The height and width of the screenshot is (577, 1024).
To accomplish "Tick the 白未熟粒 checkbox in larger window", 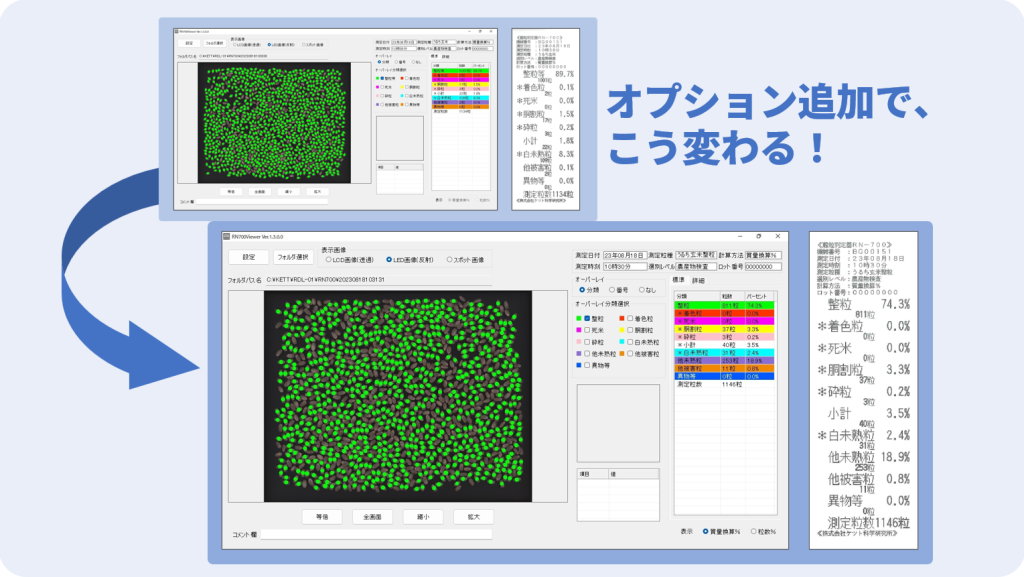I will tap(630, 341).
